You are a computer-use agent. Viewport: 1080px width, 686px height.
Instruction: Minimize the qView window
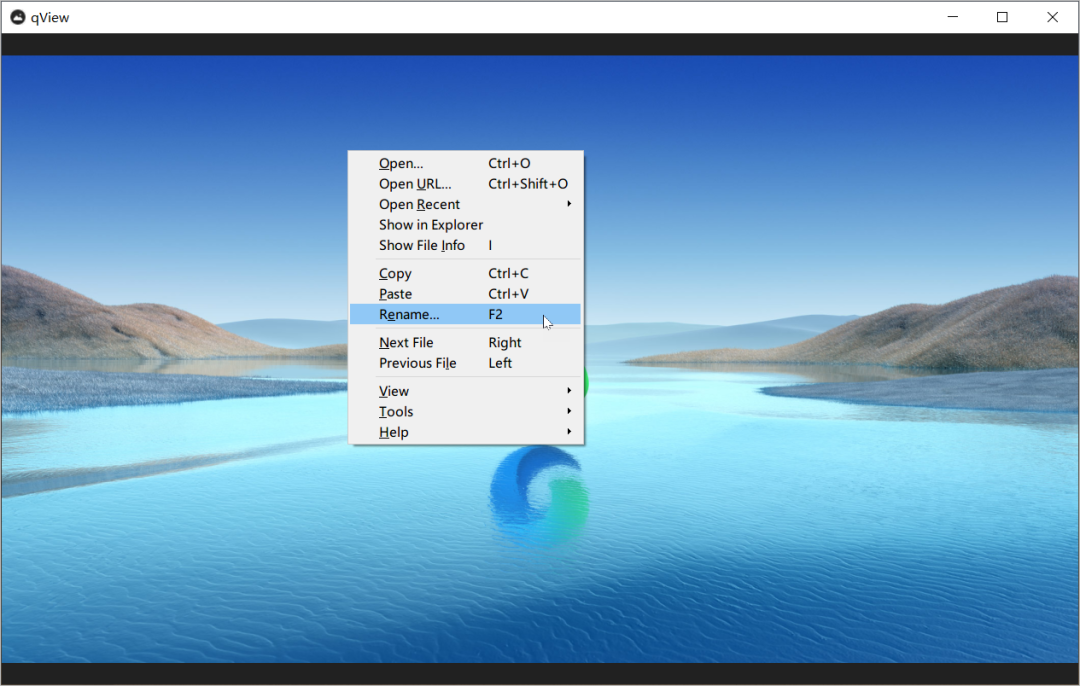(x=952, y=17)
